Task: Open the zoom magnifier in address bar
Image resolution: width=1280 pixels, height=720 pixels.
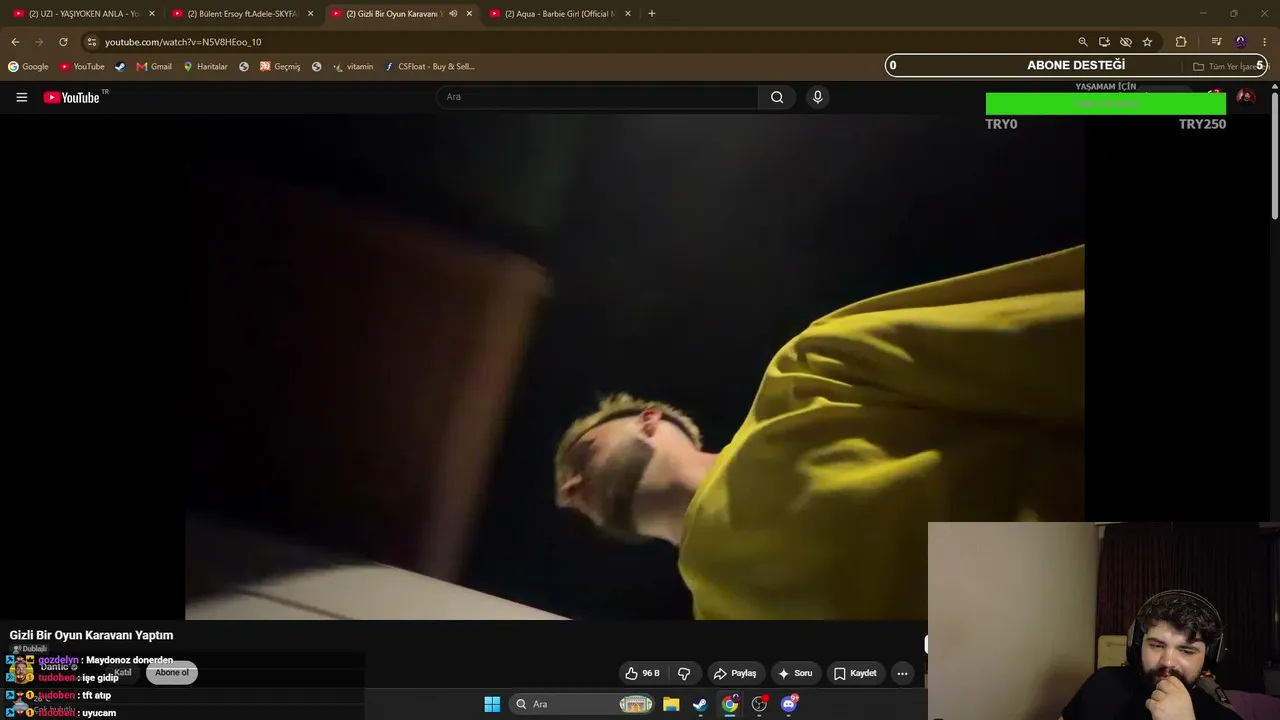Action: coord(1082,42)
